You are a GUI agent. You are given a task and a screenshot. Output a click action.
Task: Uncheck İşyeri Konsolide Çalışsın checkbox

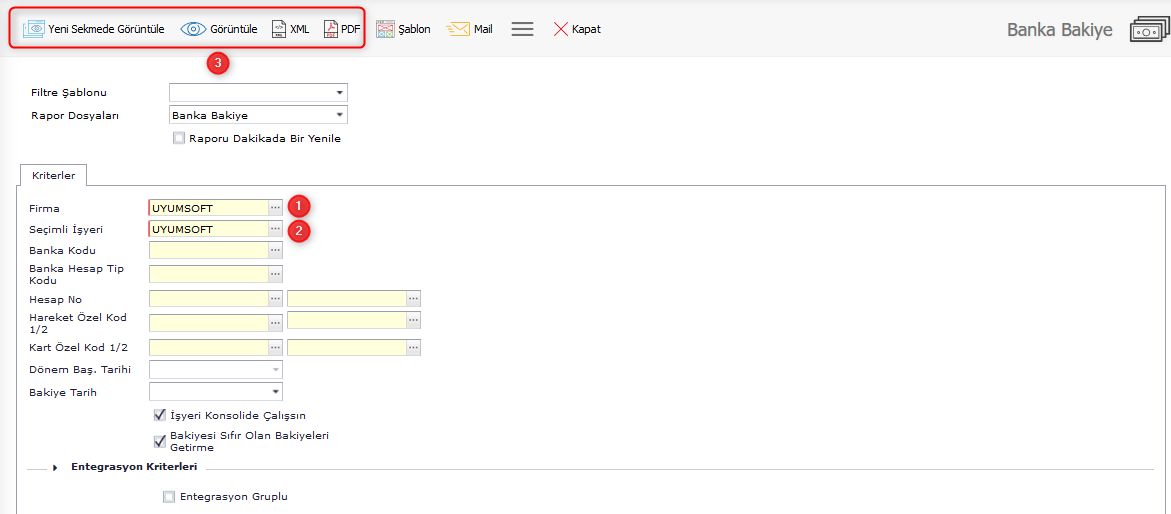(x=160, y=415)
